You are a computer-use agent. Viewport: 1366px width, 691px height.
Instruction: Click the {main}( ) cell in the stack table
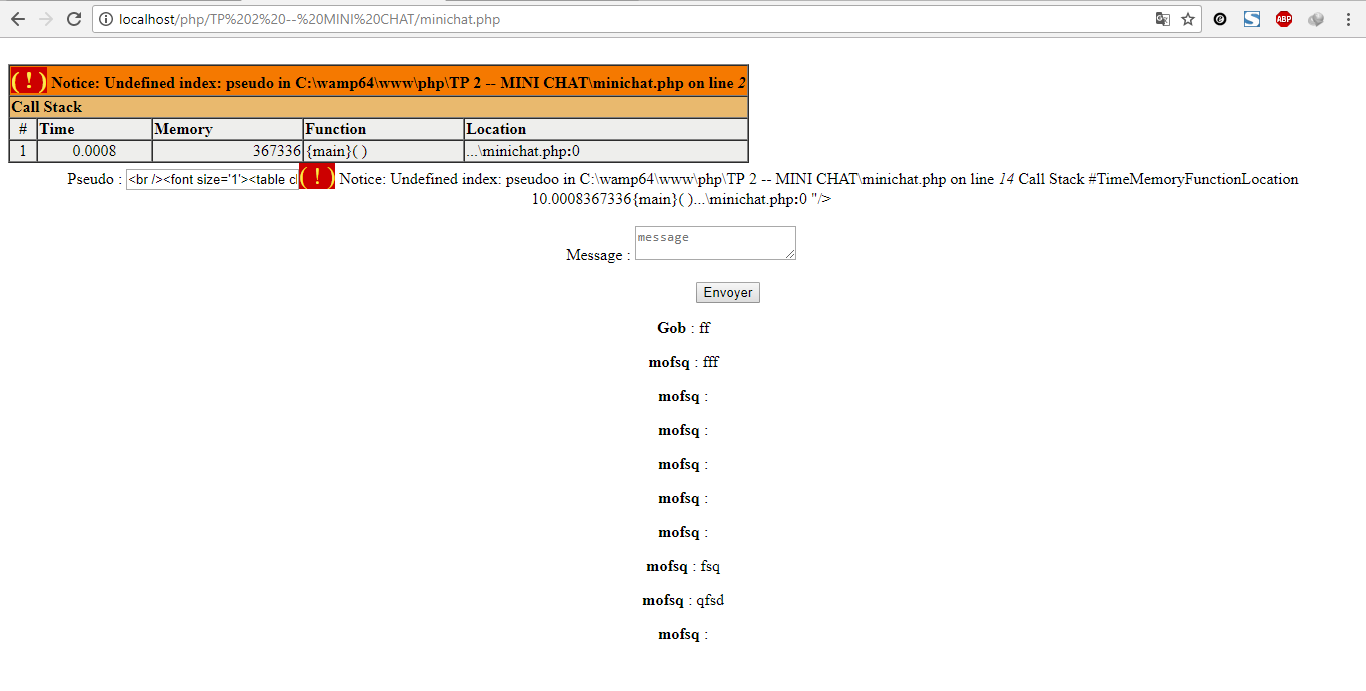click(333, 150)
